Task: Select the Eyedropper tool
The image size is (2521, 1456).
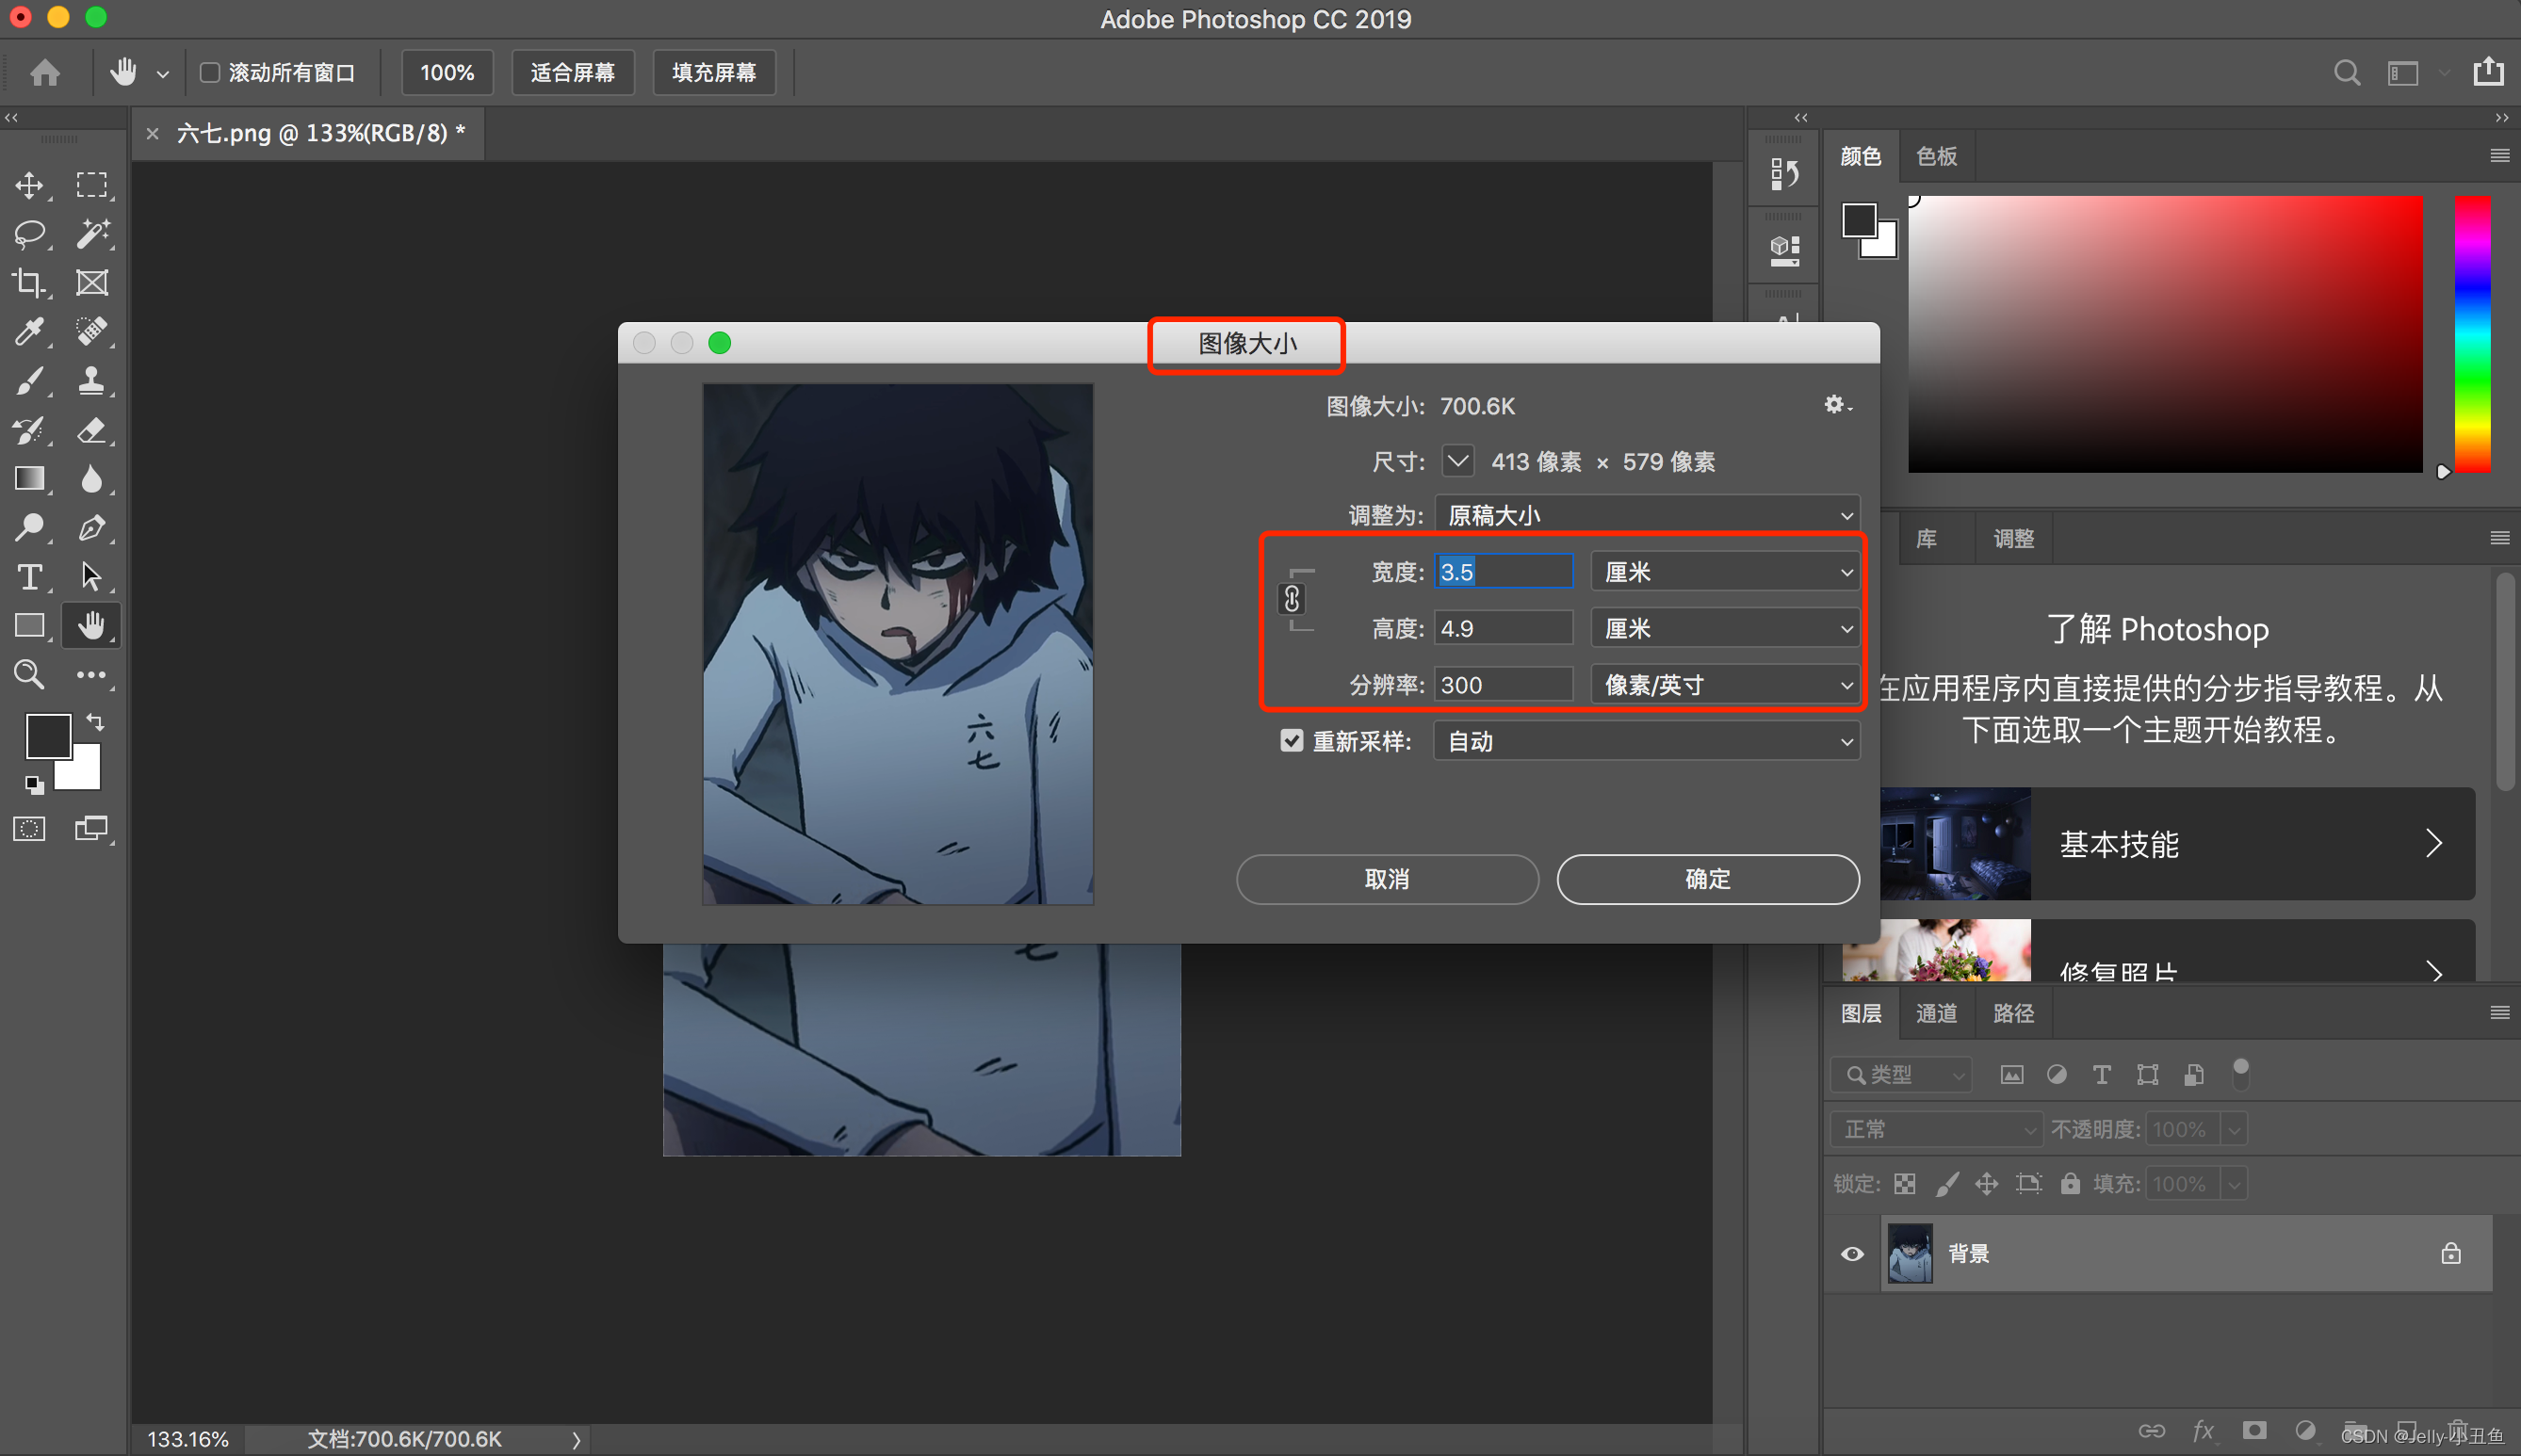Action: pyautogui.click(x=29, y=332)
